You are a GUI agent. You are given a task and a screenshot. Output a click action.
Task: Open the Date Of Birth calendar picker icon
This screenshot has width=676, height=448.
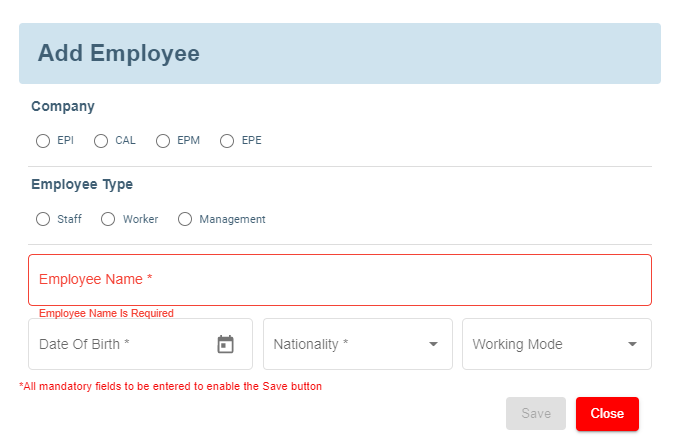pos(225,344)
